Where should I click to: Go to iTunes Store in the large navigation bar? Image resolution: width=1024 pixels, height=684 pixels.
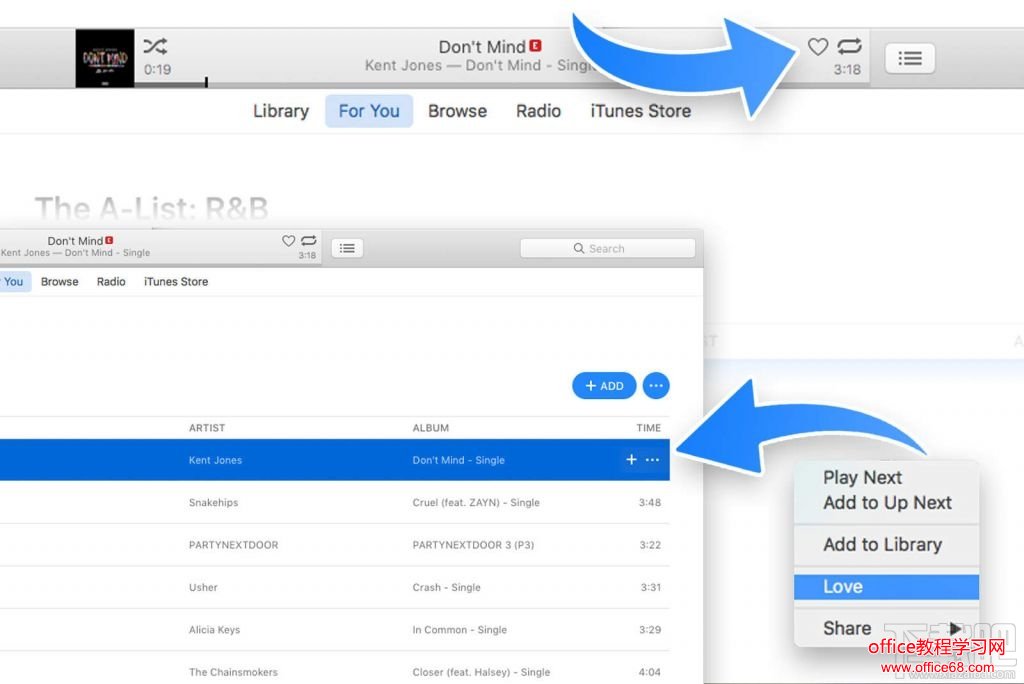[641, 111]
